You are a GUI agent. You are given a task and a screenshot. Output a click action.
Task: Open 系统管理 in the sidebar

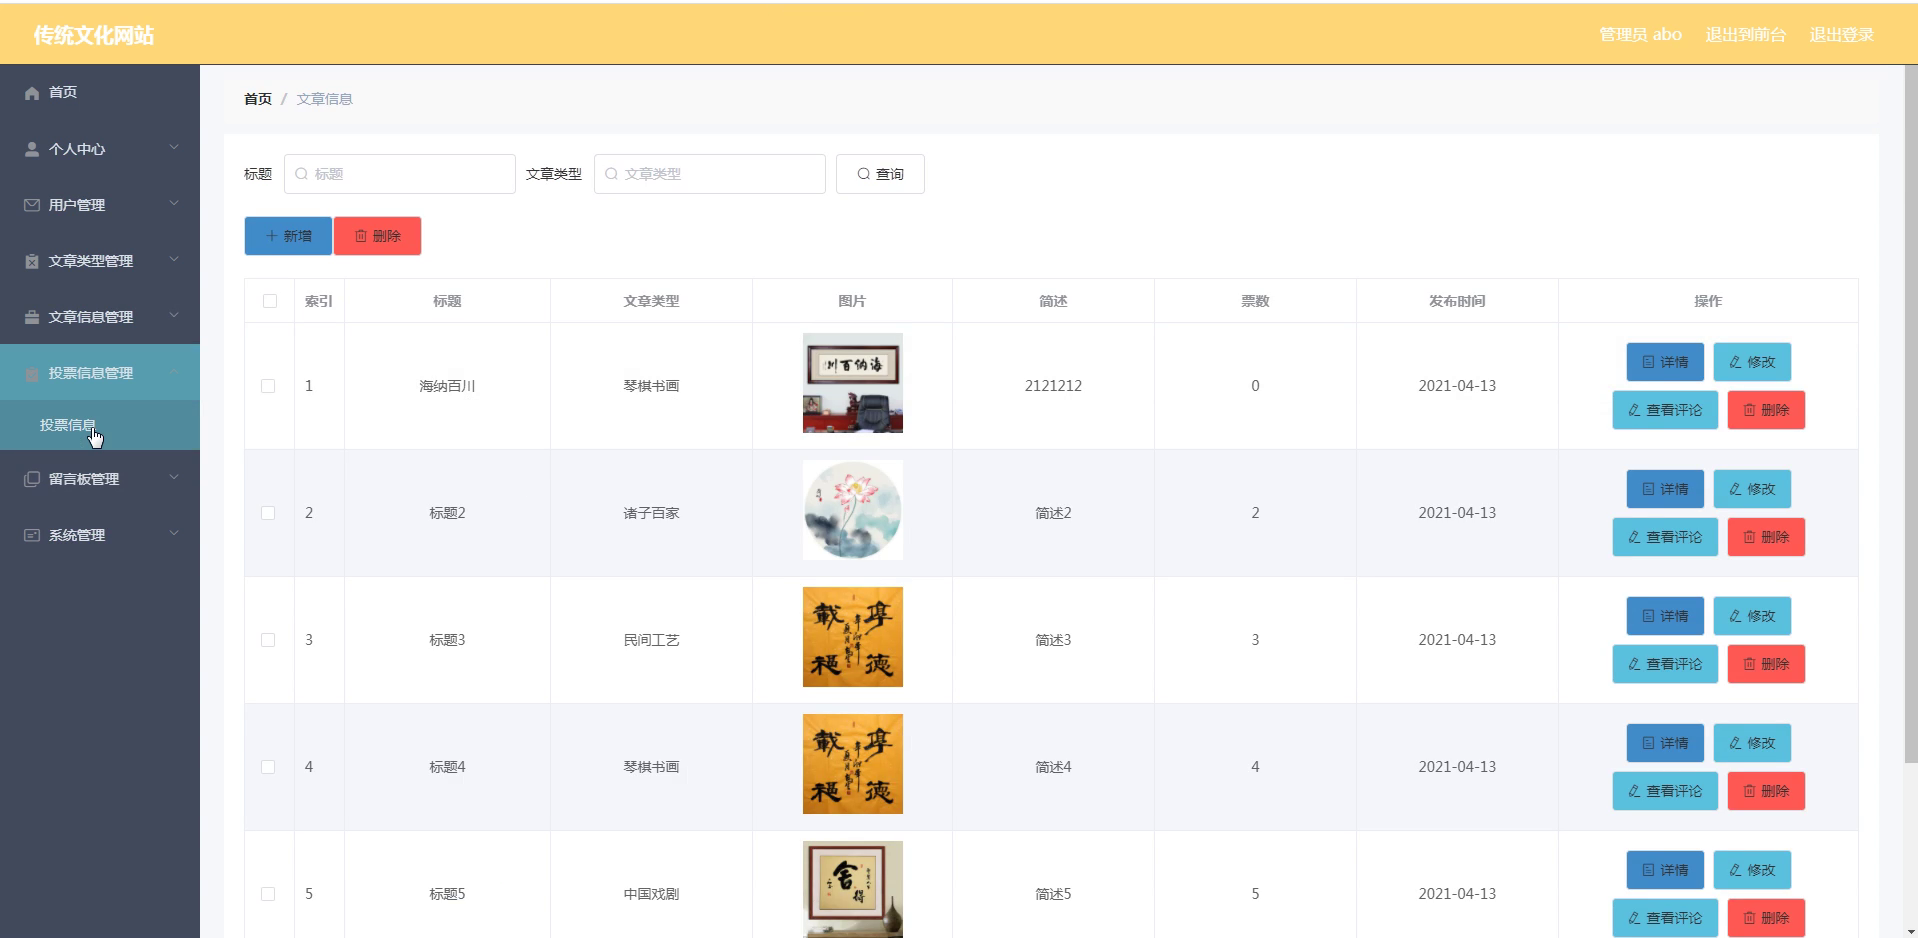click(x=100, y=534)
